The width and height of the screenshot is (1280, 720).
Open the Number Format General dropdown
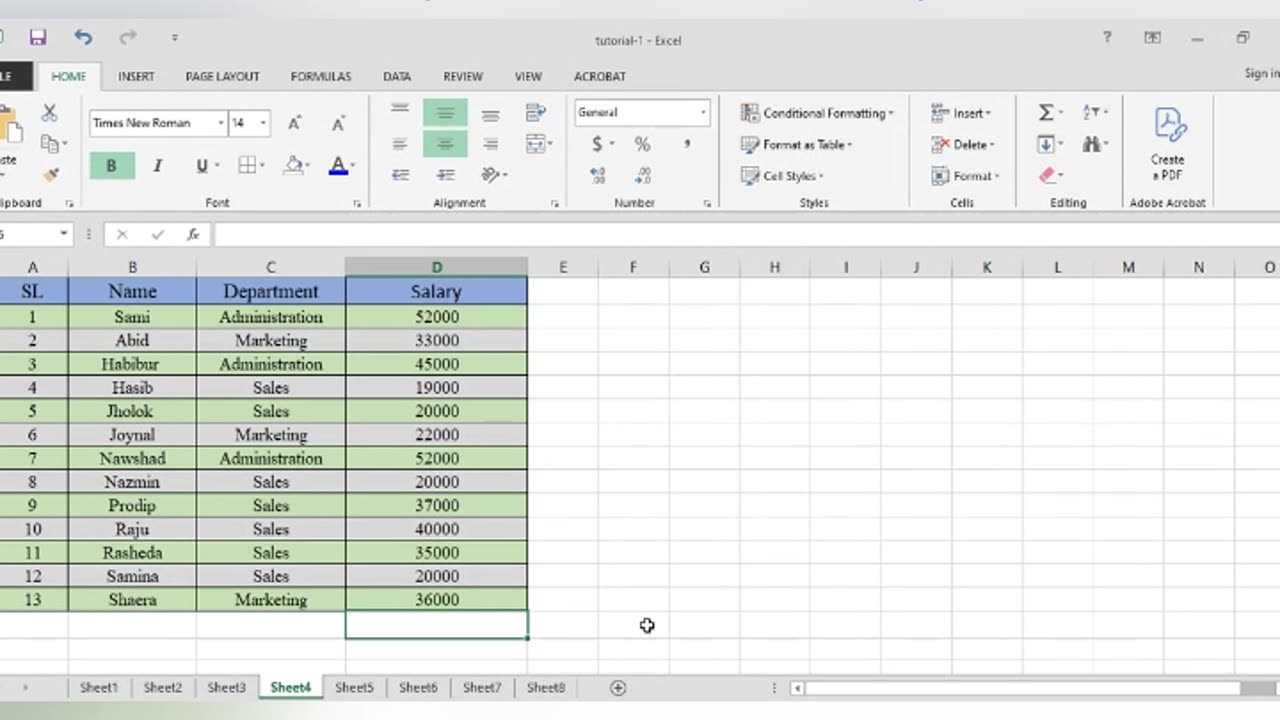703,113
